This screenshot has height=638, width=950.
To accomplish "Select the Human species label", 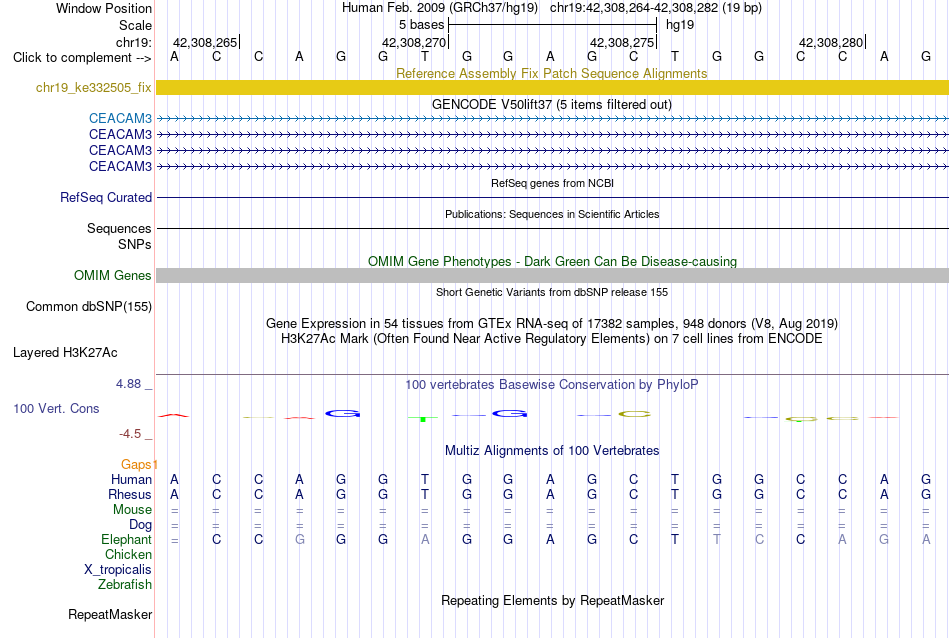I will [x=131, y=480].
